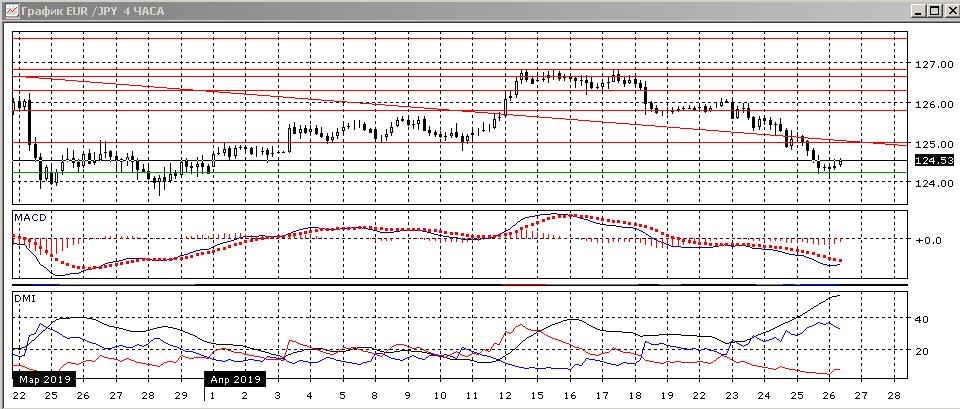The image size is (960, 409).
Task: Minimize the EUR/JPY chart window
Action: pos(918,10)
